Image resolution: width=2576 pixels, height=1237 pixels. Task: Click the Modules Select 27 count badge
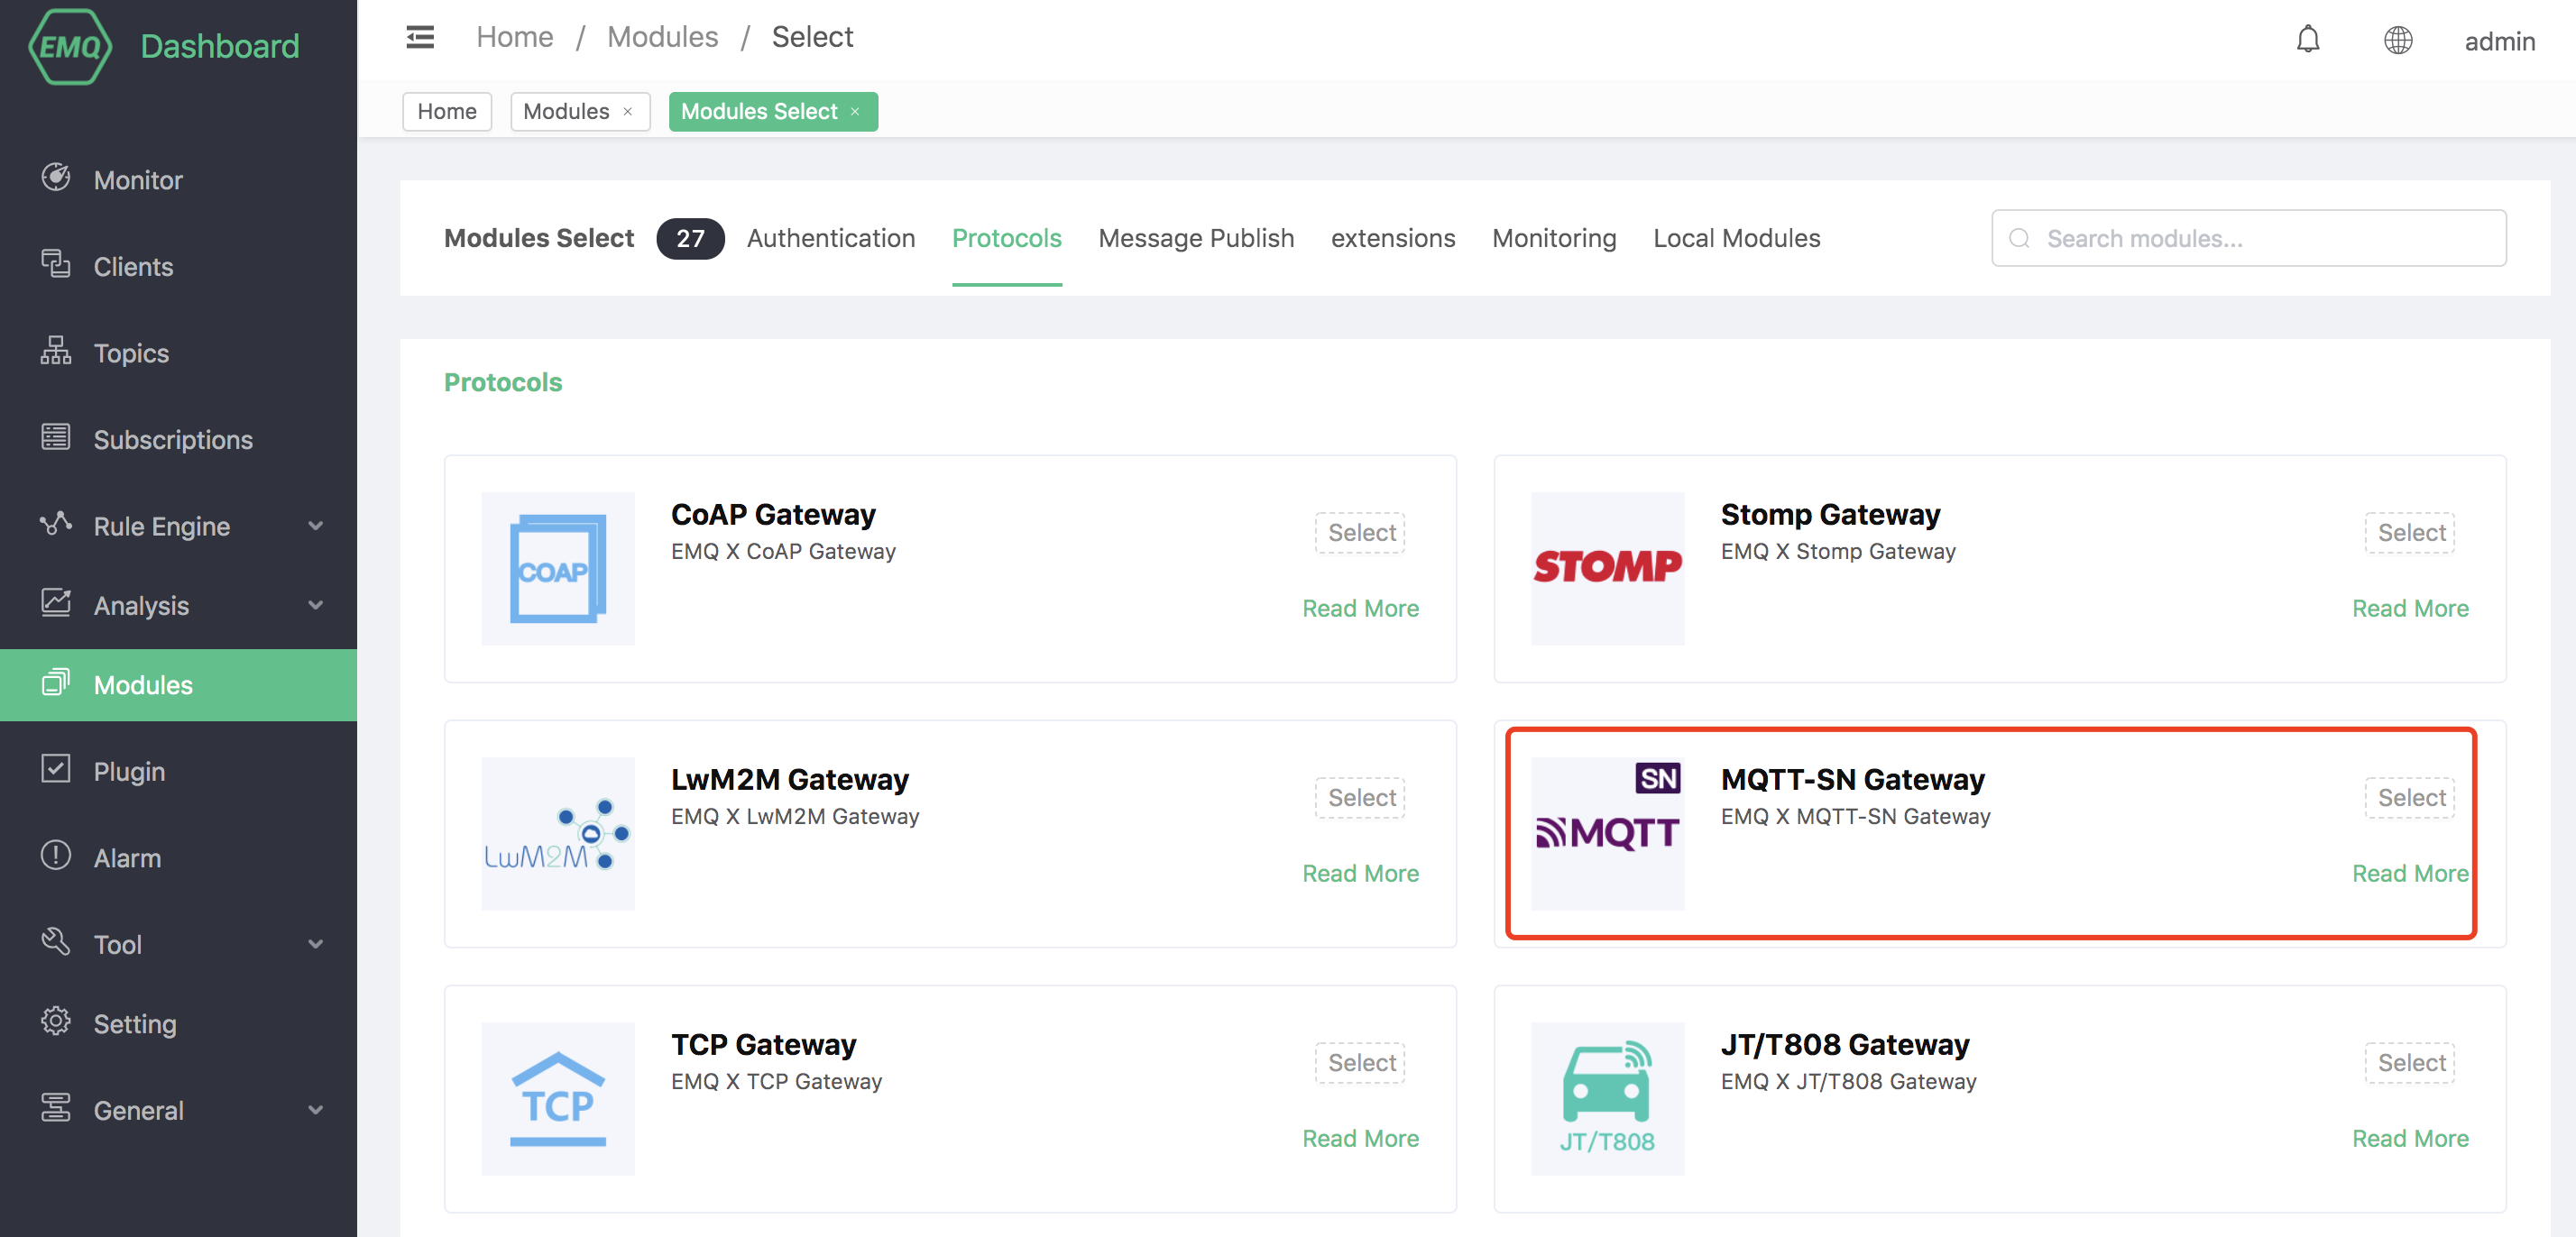pos(690,238)
